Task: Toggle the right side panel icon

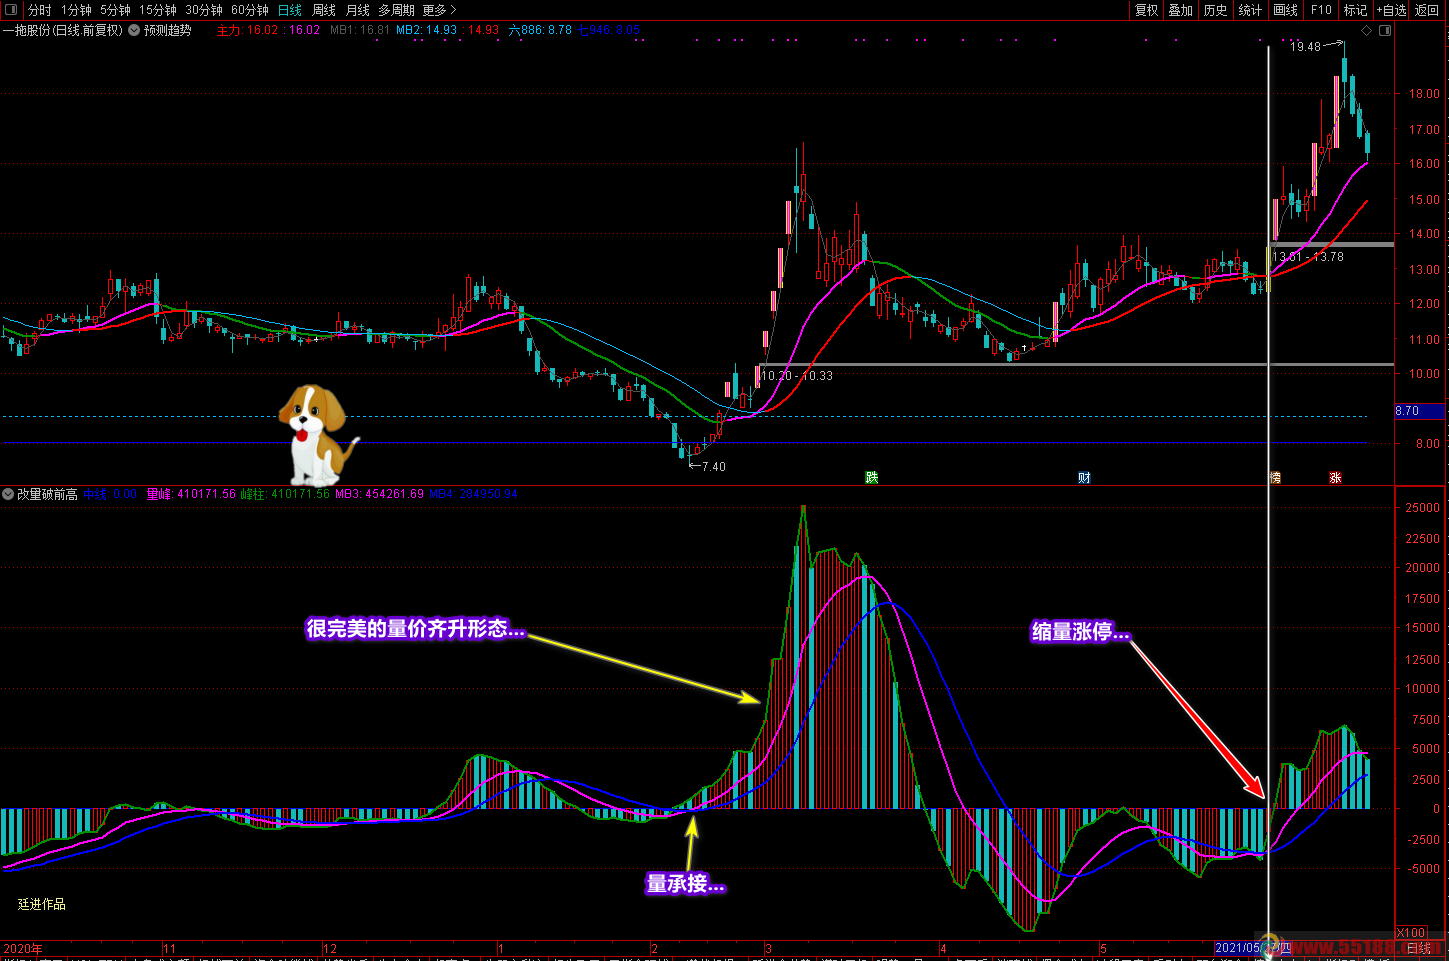Action: pyautogui.click(x=1385, y=31)
